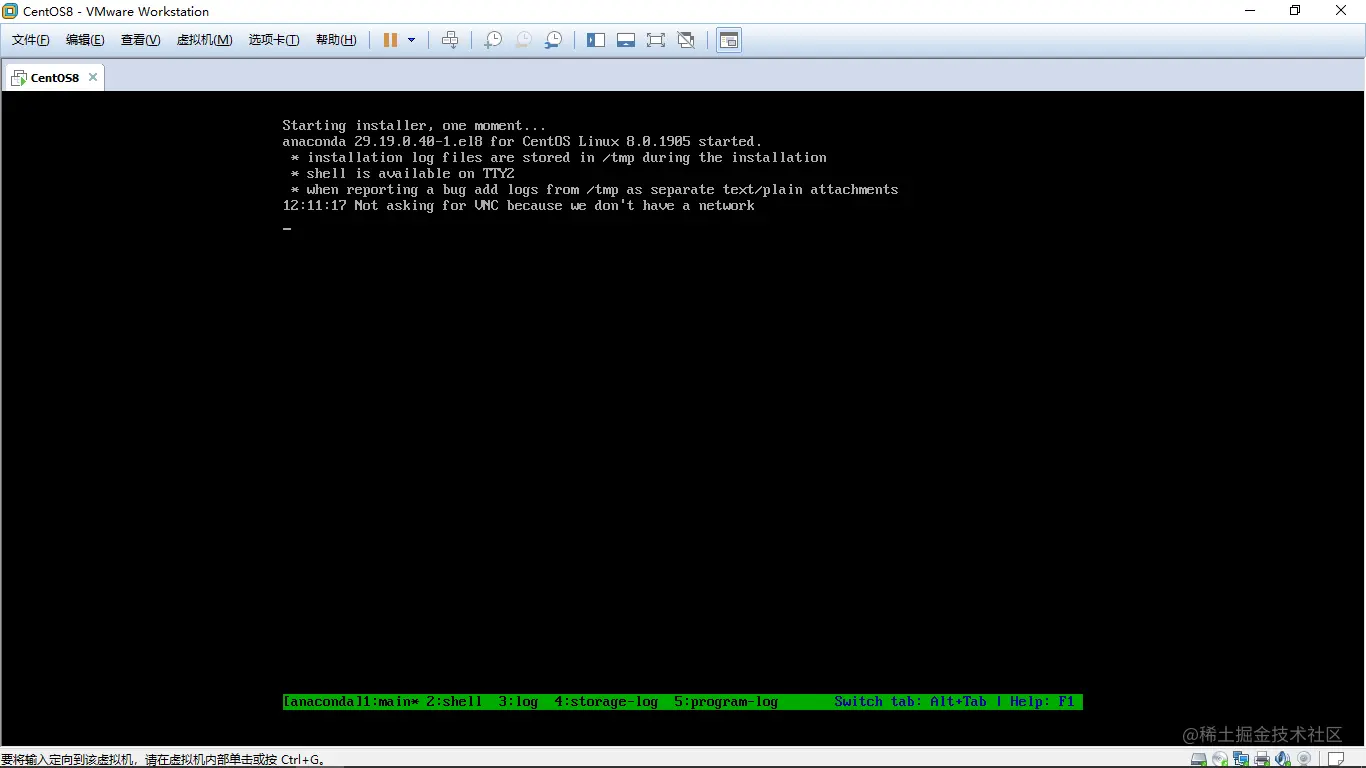Click the hard disk device icon in status bar

pyautogui.click(x=1198, y=759)
